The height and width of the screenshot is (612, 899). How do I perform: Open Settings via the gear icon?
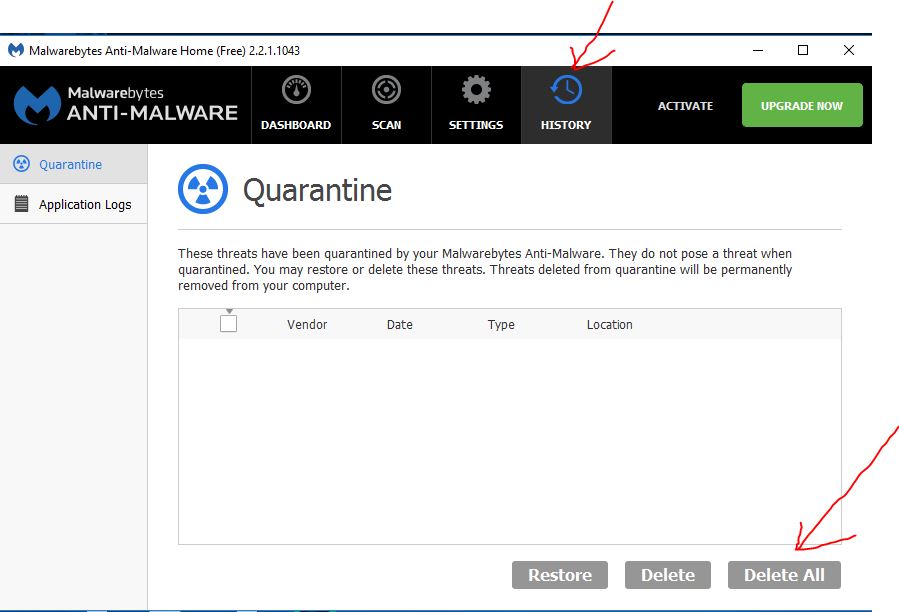point(475,91)
